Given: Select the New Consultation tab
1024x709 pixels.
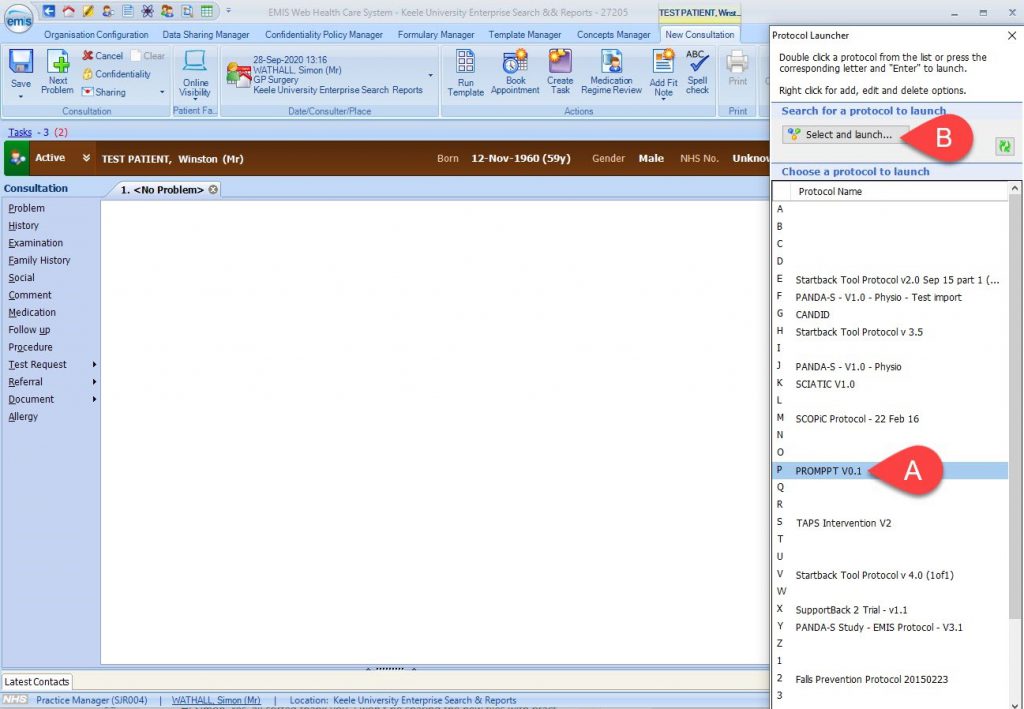Looking at the screenshot, I should pos(699,35).
